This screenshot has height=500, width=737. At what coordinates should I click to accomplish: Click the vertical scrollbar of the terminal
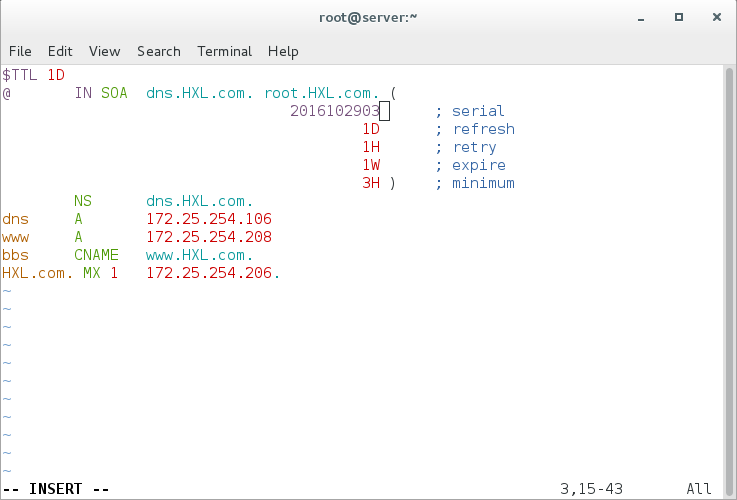(x=729, y=282)
